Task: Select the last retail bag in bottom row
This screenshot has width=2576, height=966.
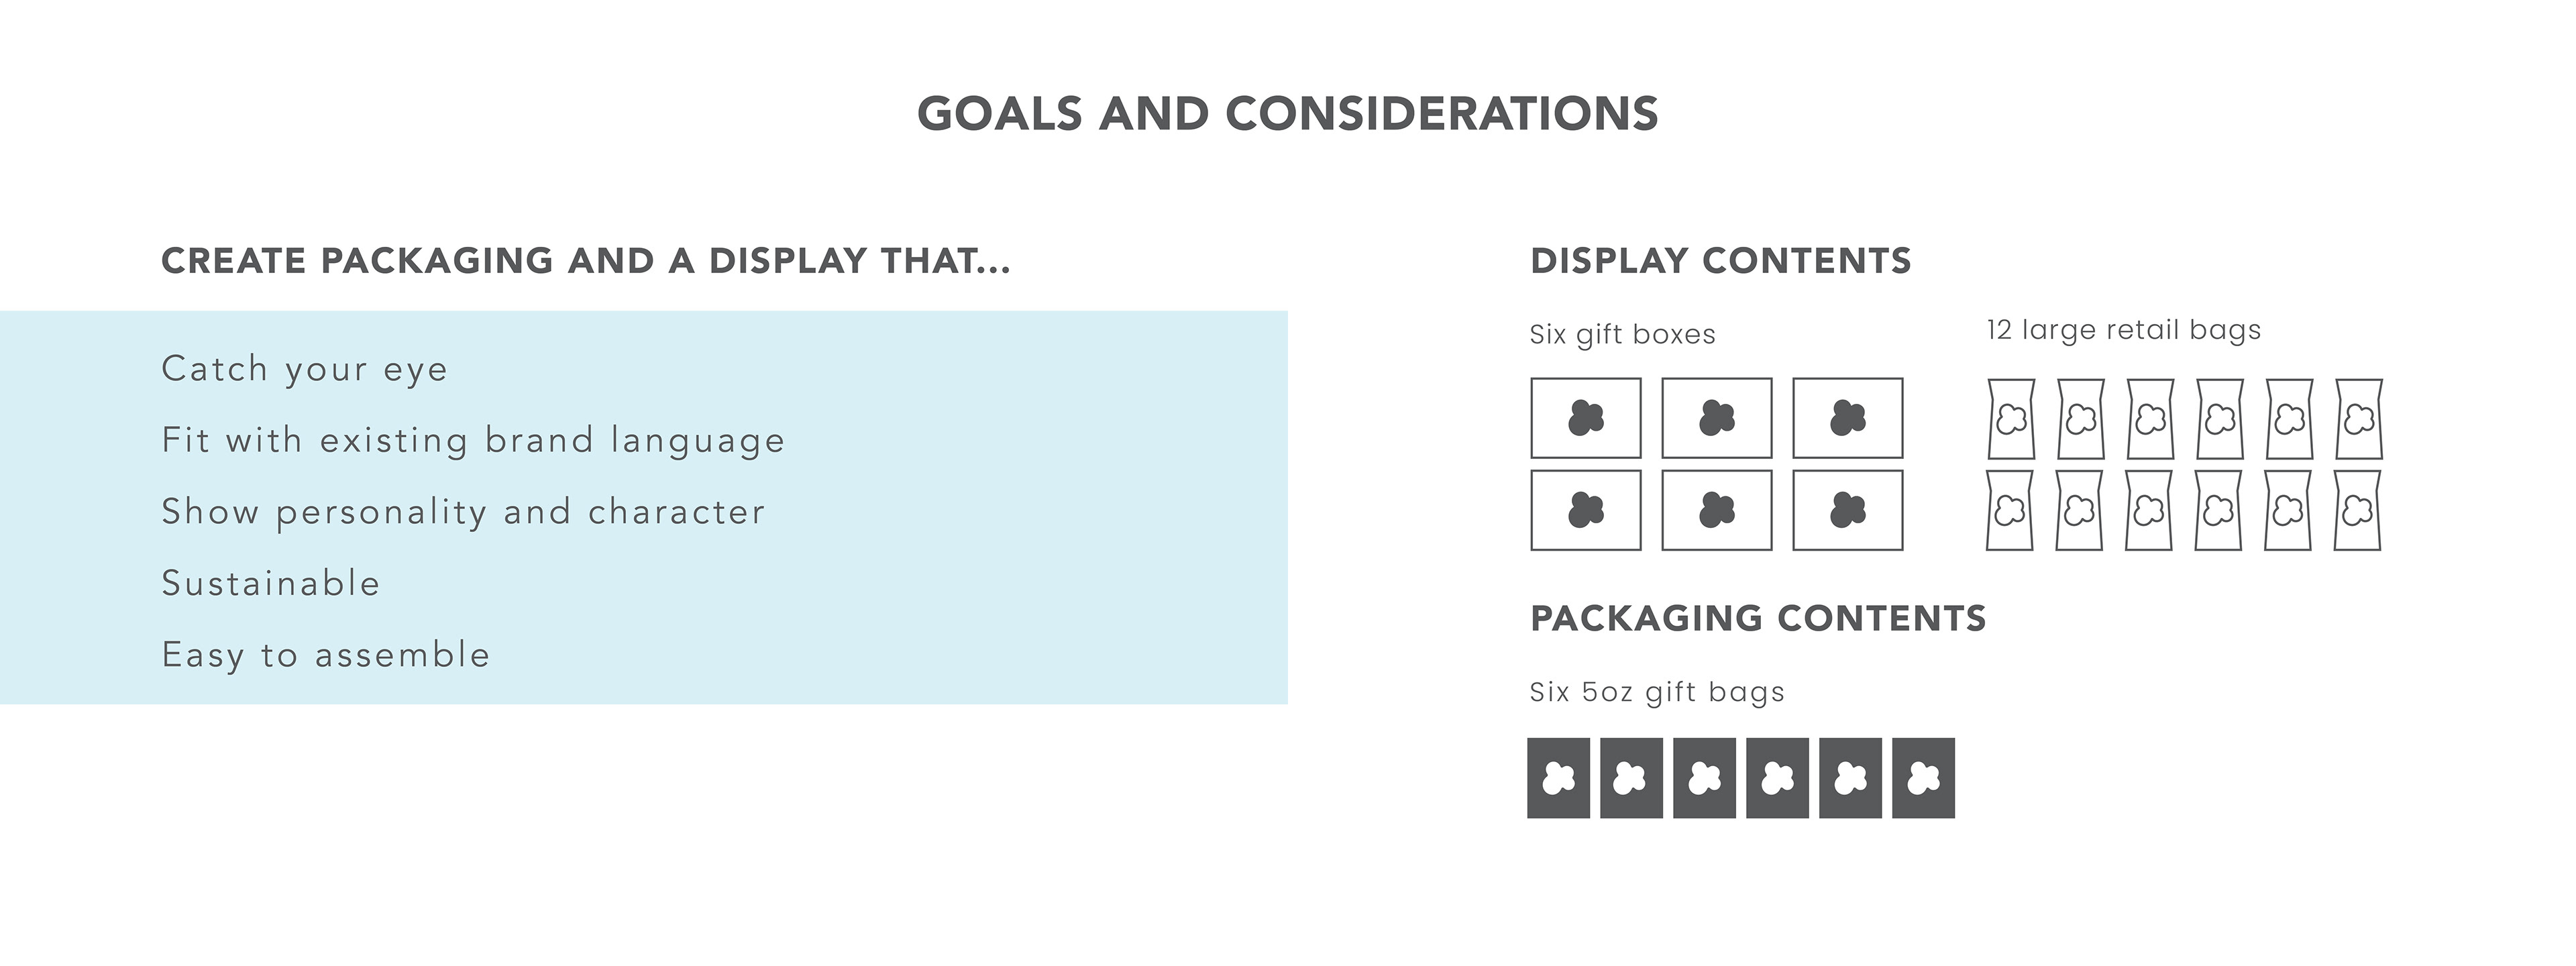Action: [2357, 511]
